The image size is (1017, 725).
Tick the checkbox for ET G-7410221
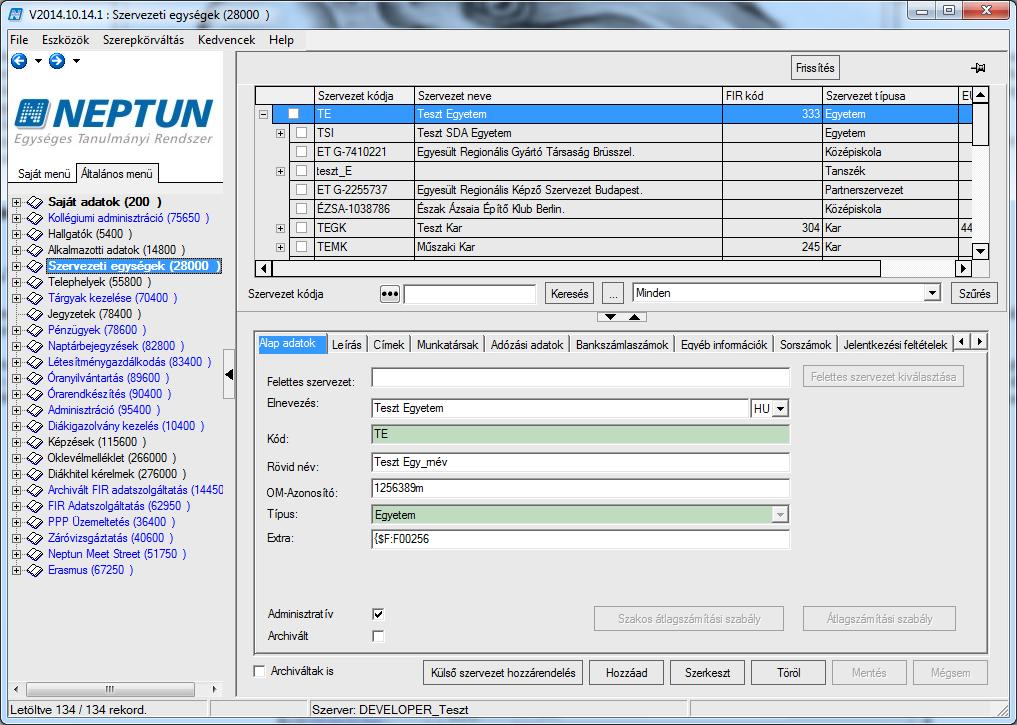pyautogui.click(x=301, y=152)
